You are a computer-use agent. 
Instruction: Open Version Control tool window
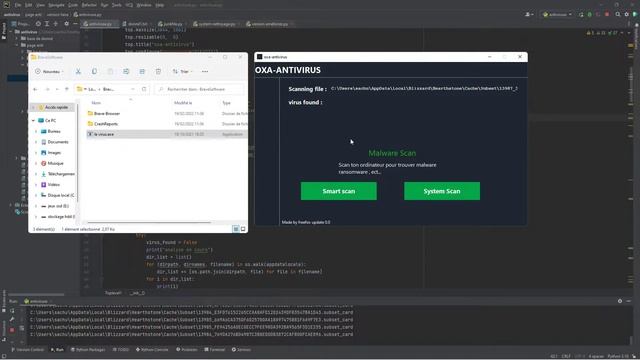pyautogui.click(x=28, y=350)
